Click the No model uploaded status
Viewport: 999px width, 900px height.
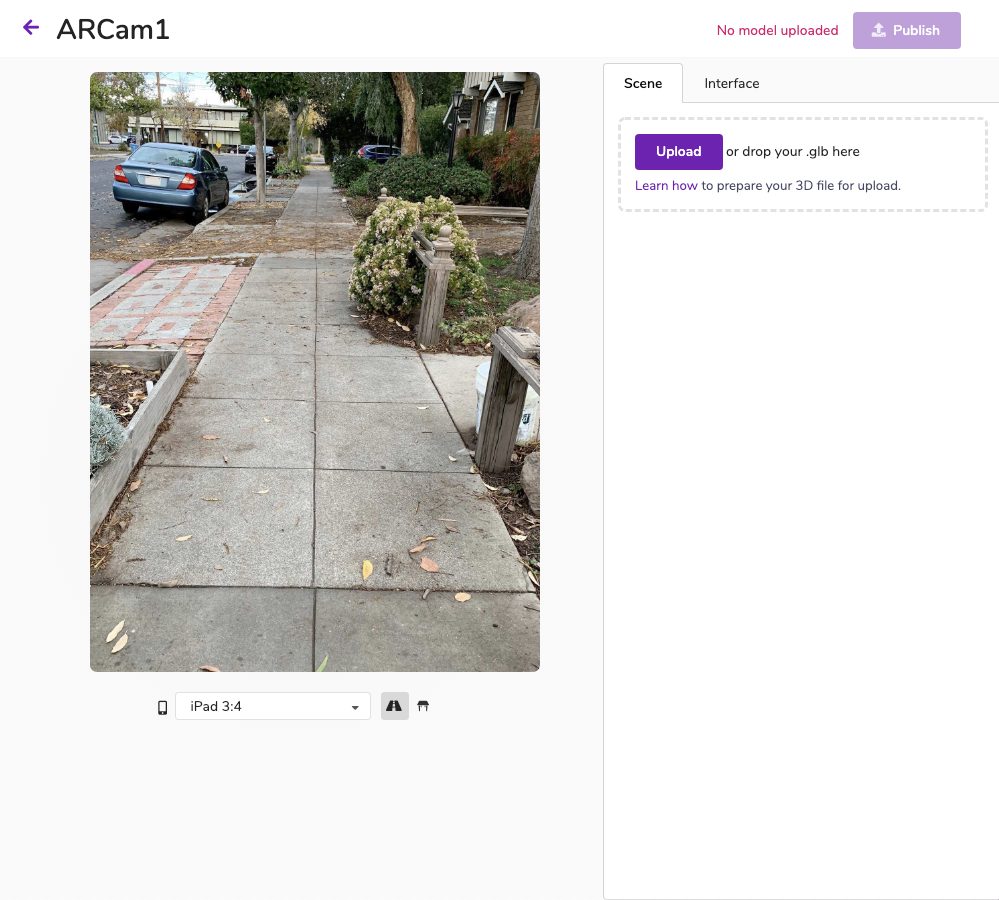point(777,31)
